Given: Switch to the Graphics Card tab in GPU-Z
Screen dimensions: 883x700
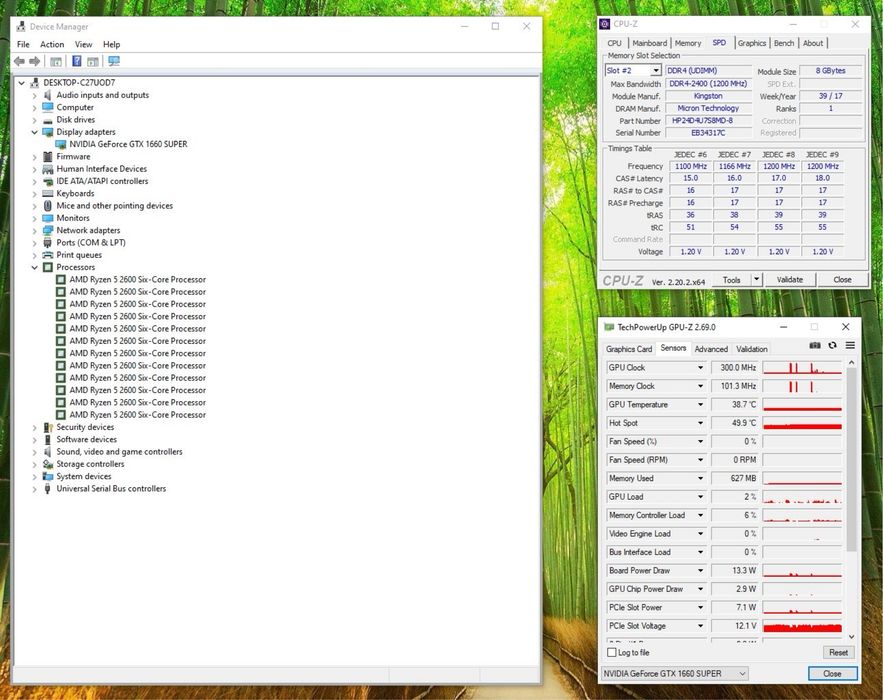Looking at the screenshot, I should point(629,349).
